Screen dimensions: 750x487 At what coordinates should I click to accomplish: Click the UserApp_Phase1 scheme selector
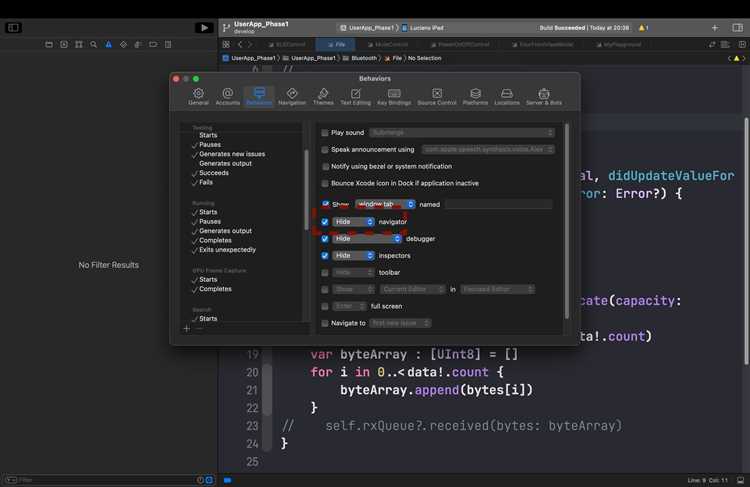(367, 28)
